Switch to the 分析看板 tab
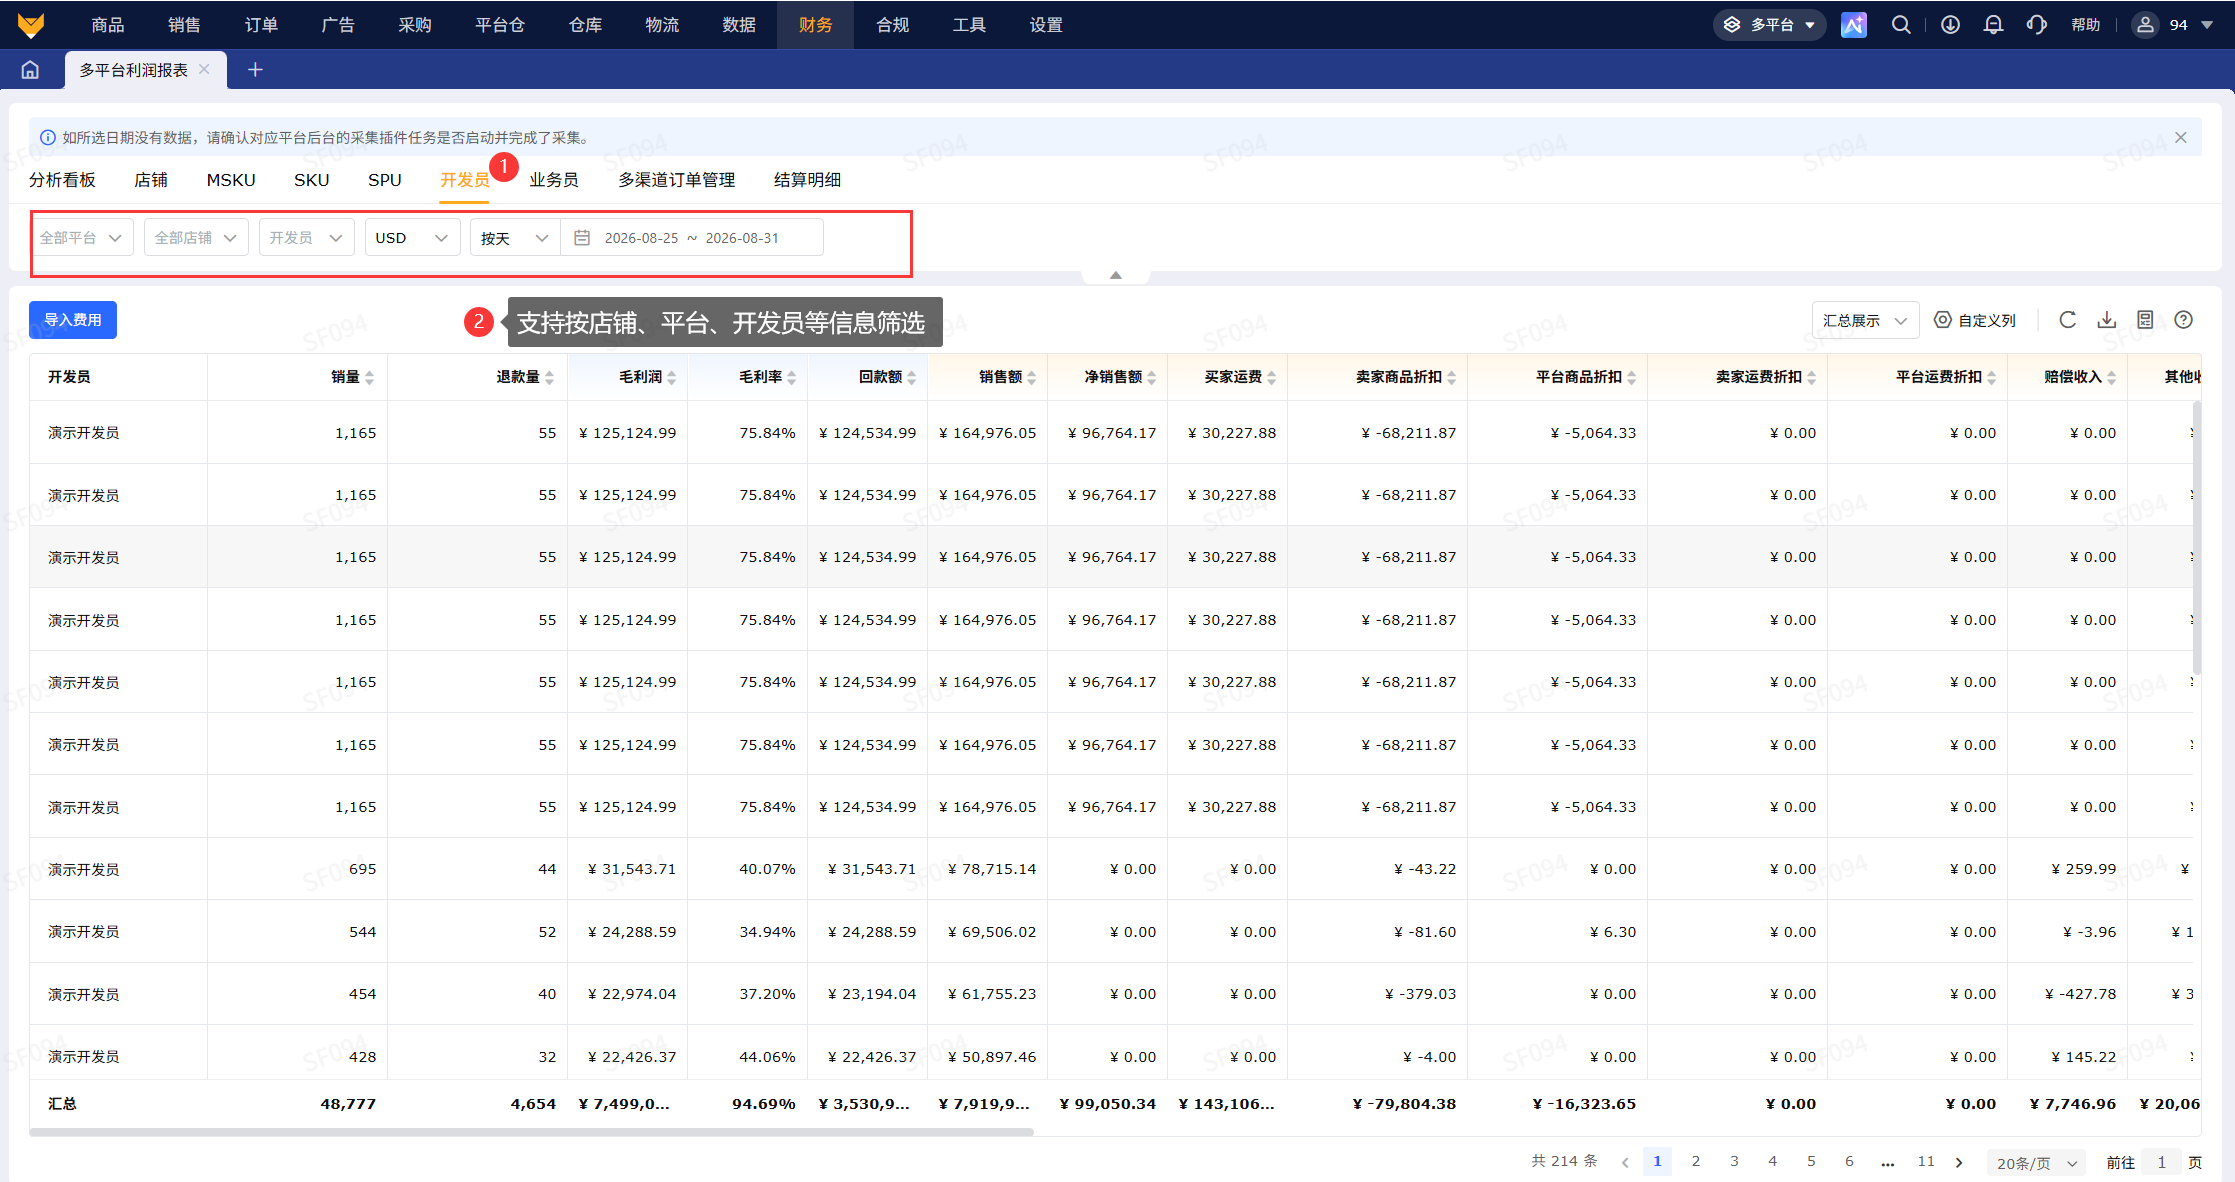This screenshot has height=1182, width=2235. click(x=62, y=180)
